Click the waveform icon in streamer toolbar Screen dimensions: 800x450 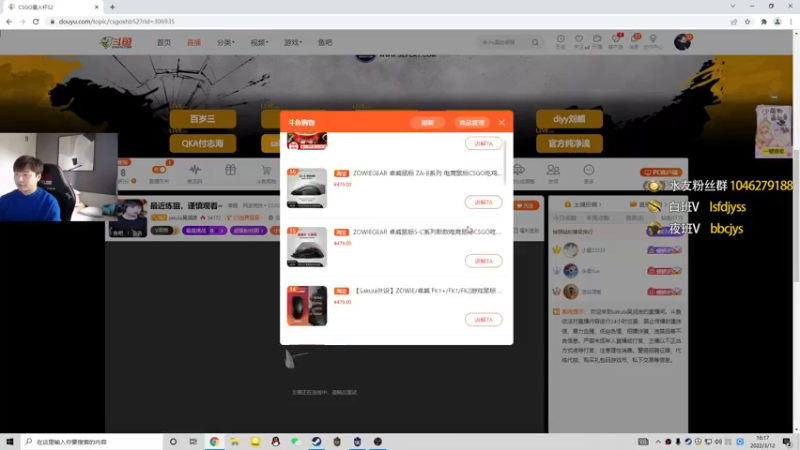pyautogui.click(x=194, y=170)
